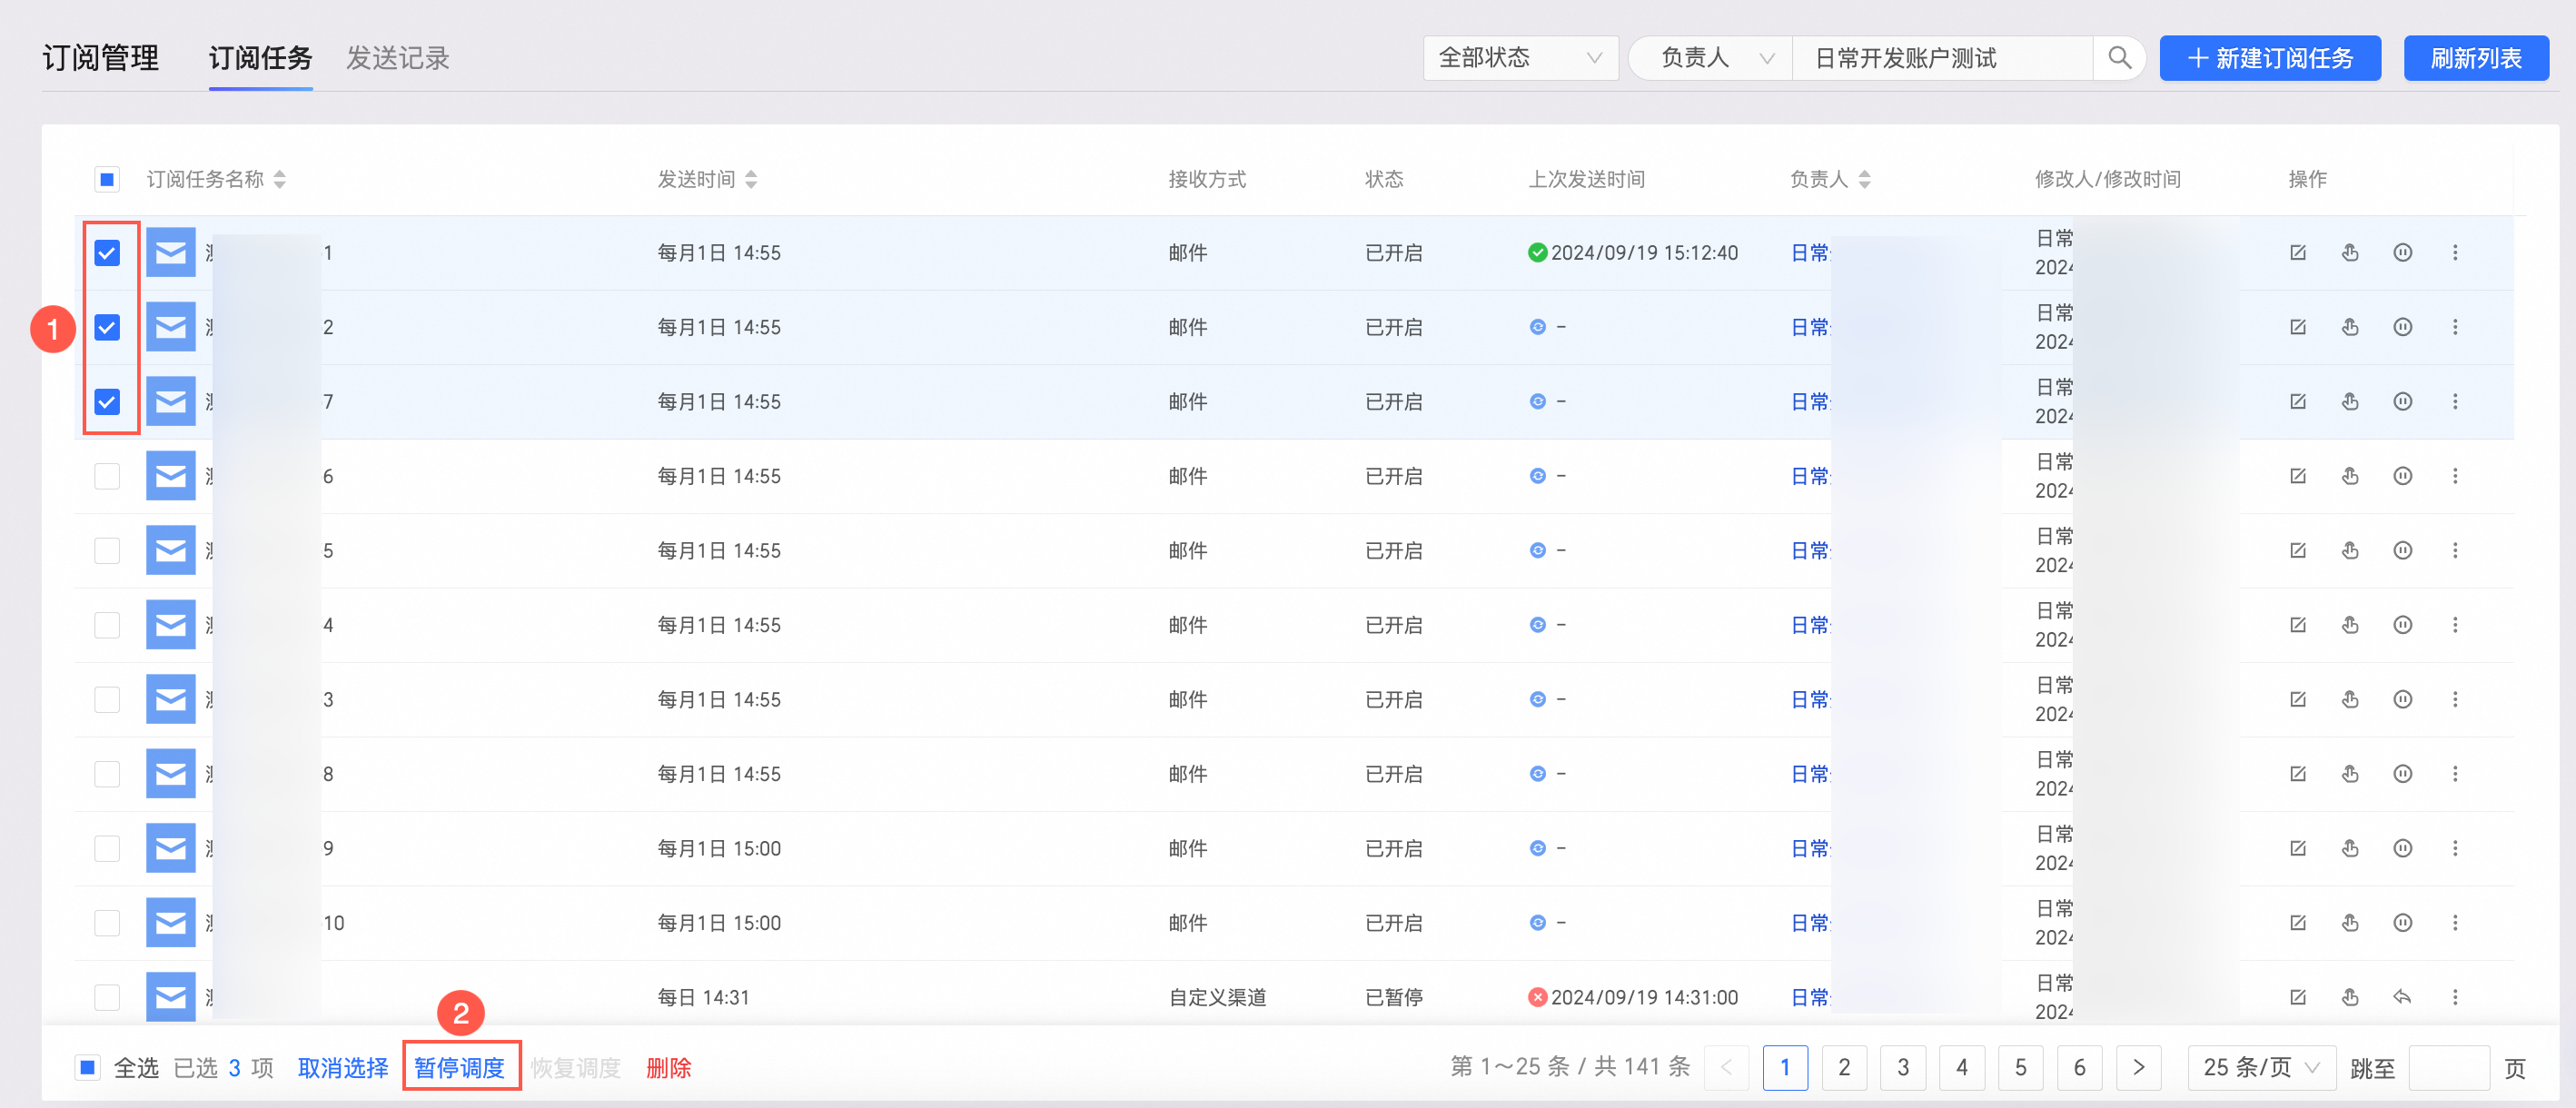Switch to the 发送记录 tab
The height and width of the screenshot is (1108, 2576).
click(x=398, y=58)
